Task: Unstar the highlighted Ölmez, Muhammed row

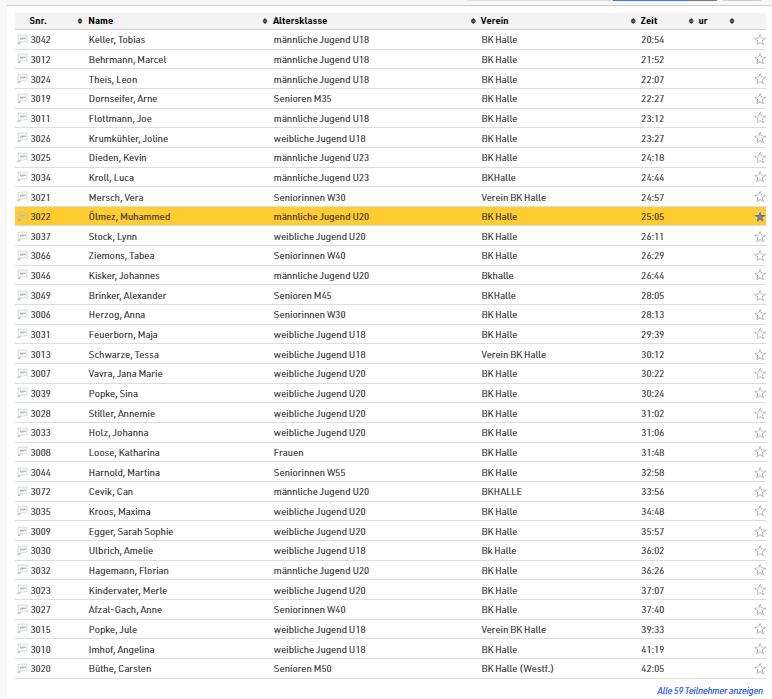Action: point(760,217)
